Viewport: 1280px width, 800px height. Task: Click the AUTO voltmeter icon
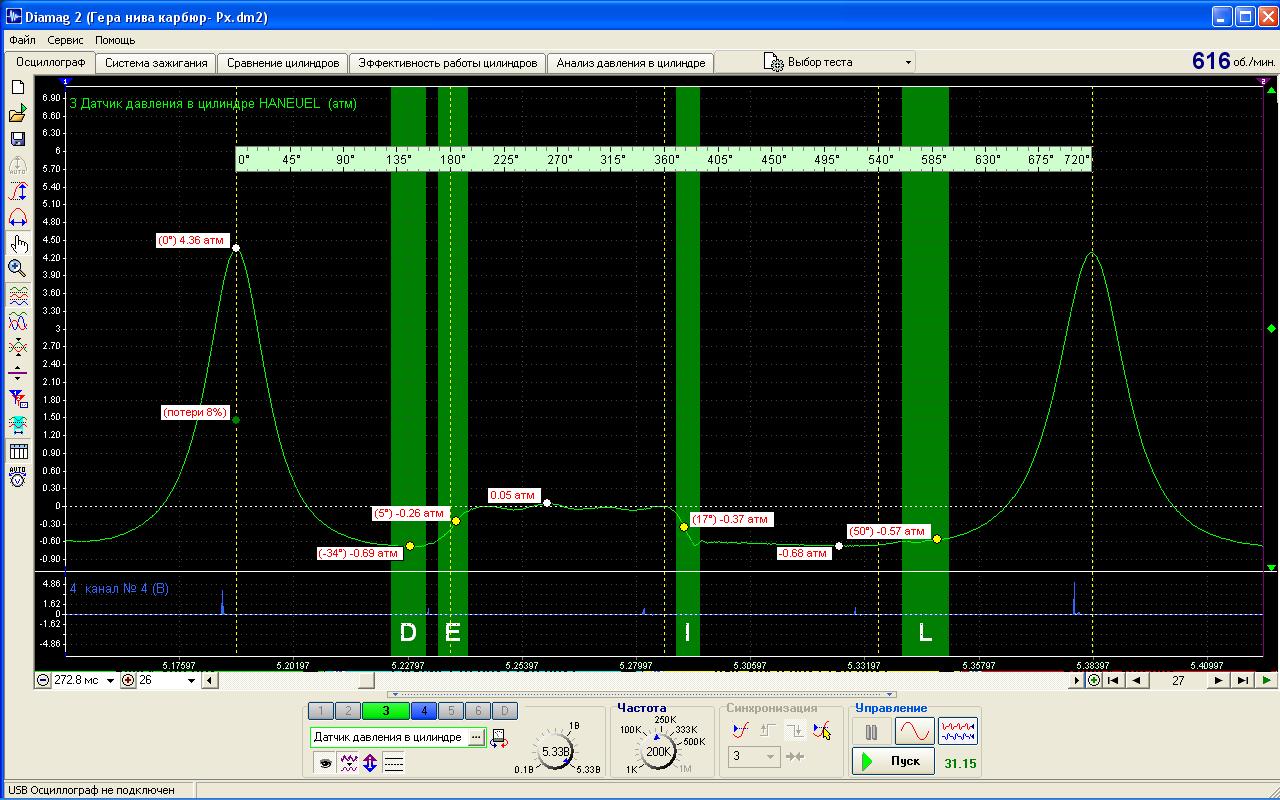click(x=17, y=477)
